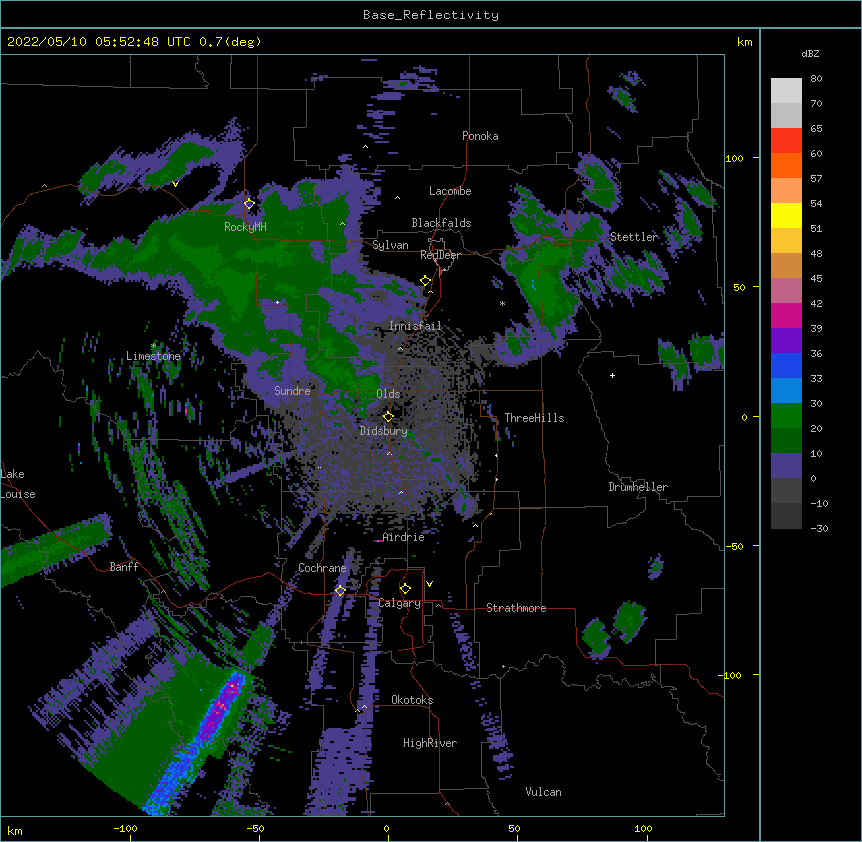Click the yellow V marker northwest of RockyMH
The height and width of the screenshot is (842, 862).
(175, 184)
